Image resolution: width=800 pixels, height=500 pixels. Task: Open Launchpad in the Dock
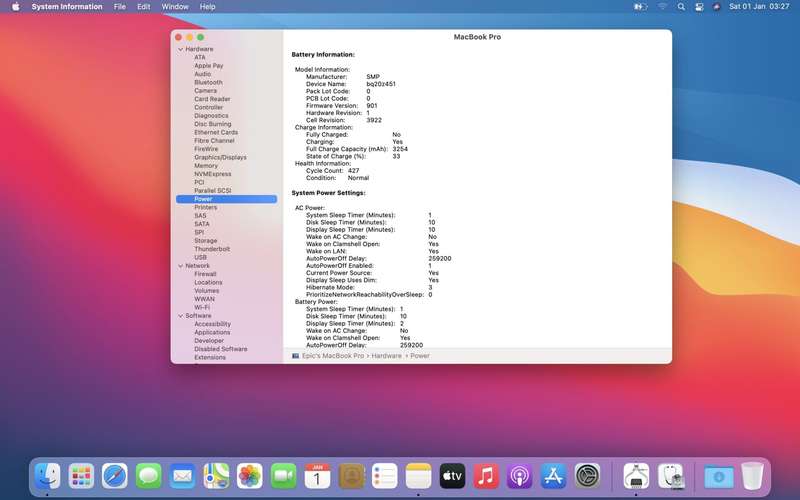click(81, 476)
